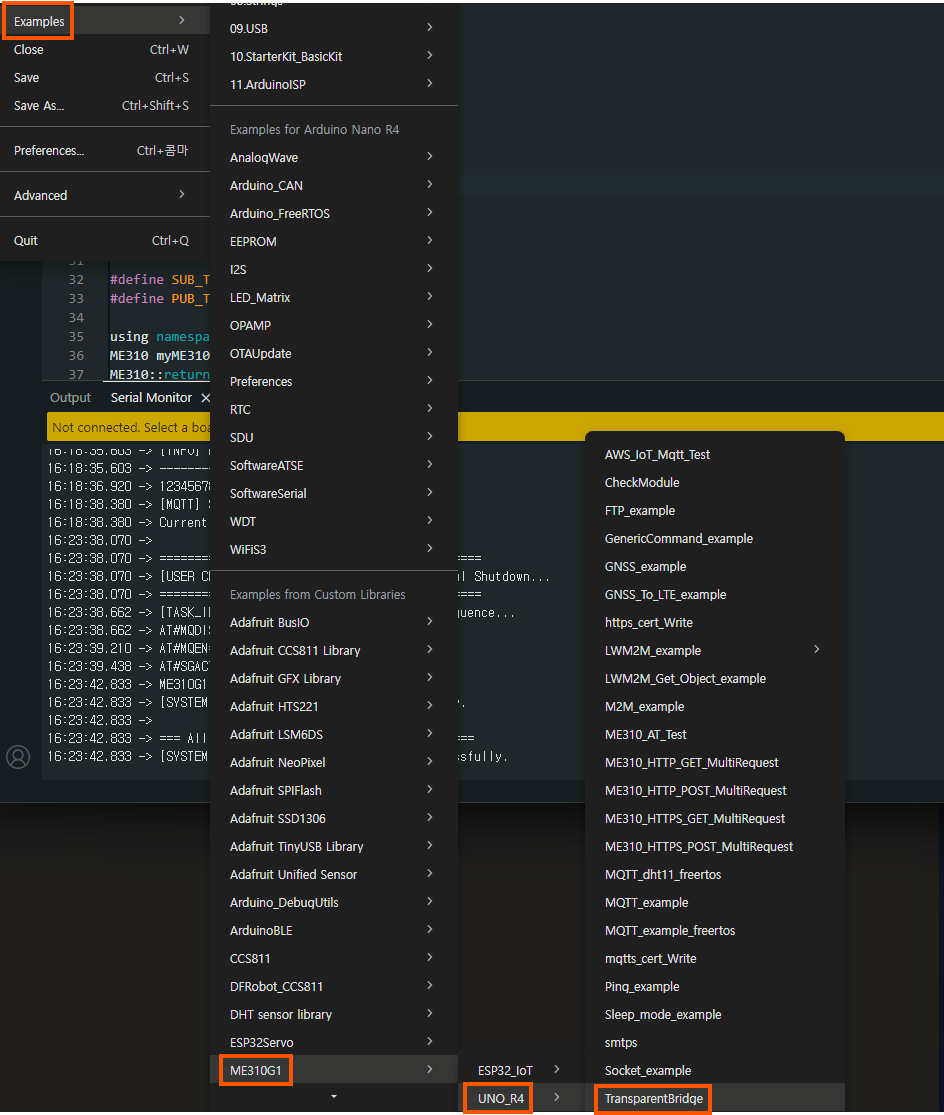Image resolution: width=944 pixels, height=1115 pixels.
Task: Open SoftwareSerial examples submenu
Action: click(333, 494)
